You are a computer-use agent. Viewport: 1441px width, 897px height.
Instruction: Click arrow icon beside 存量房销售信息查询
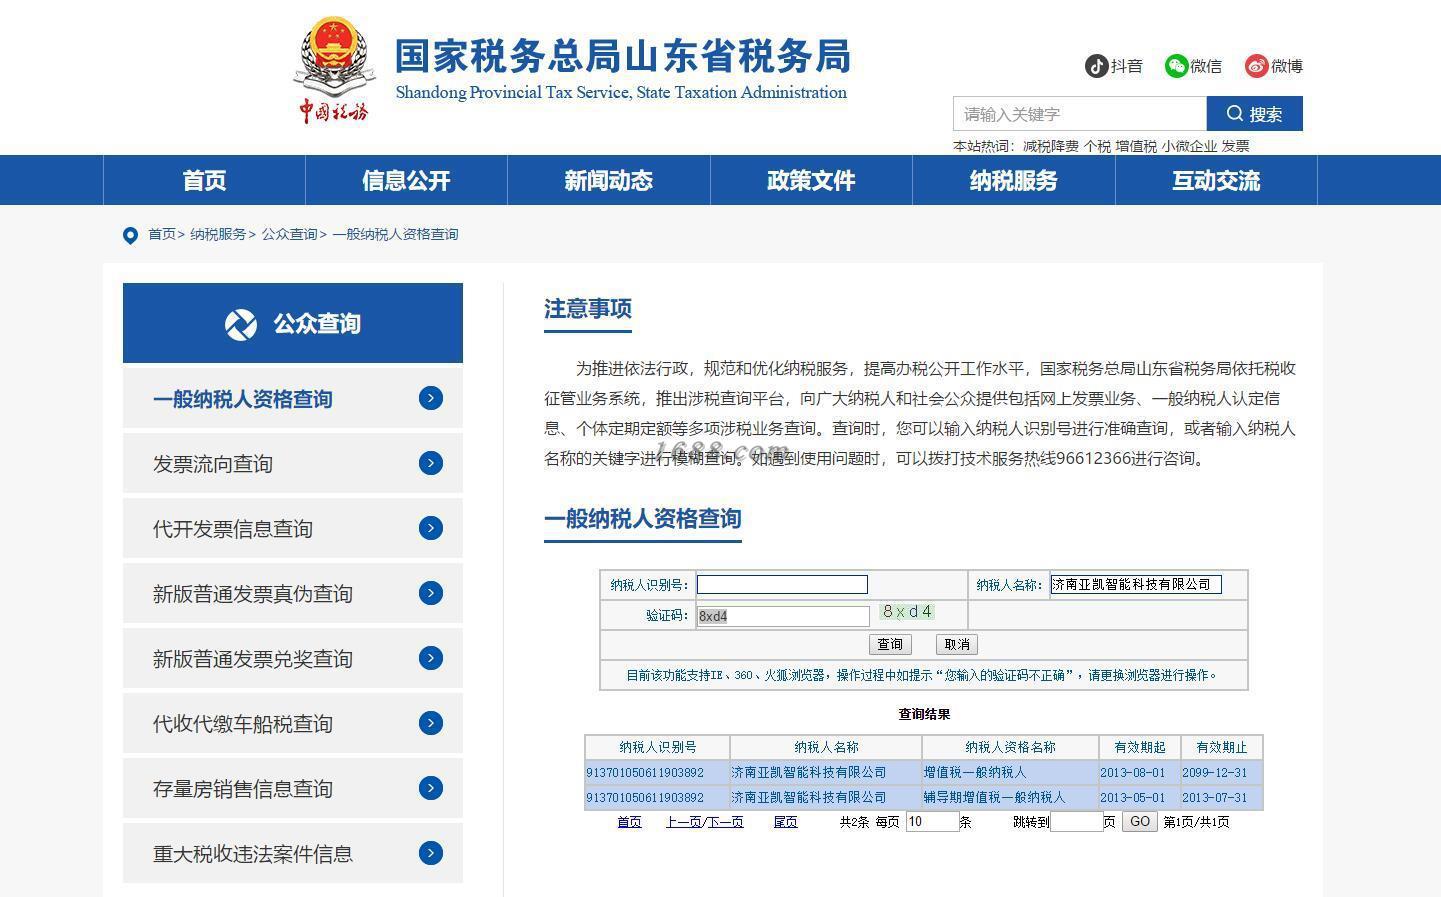pos(431,788)
